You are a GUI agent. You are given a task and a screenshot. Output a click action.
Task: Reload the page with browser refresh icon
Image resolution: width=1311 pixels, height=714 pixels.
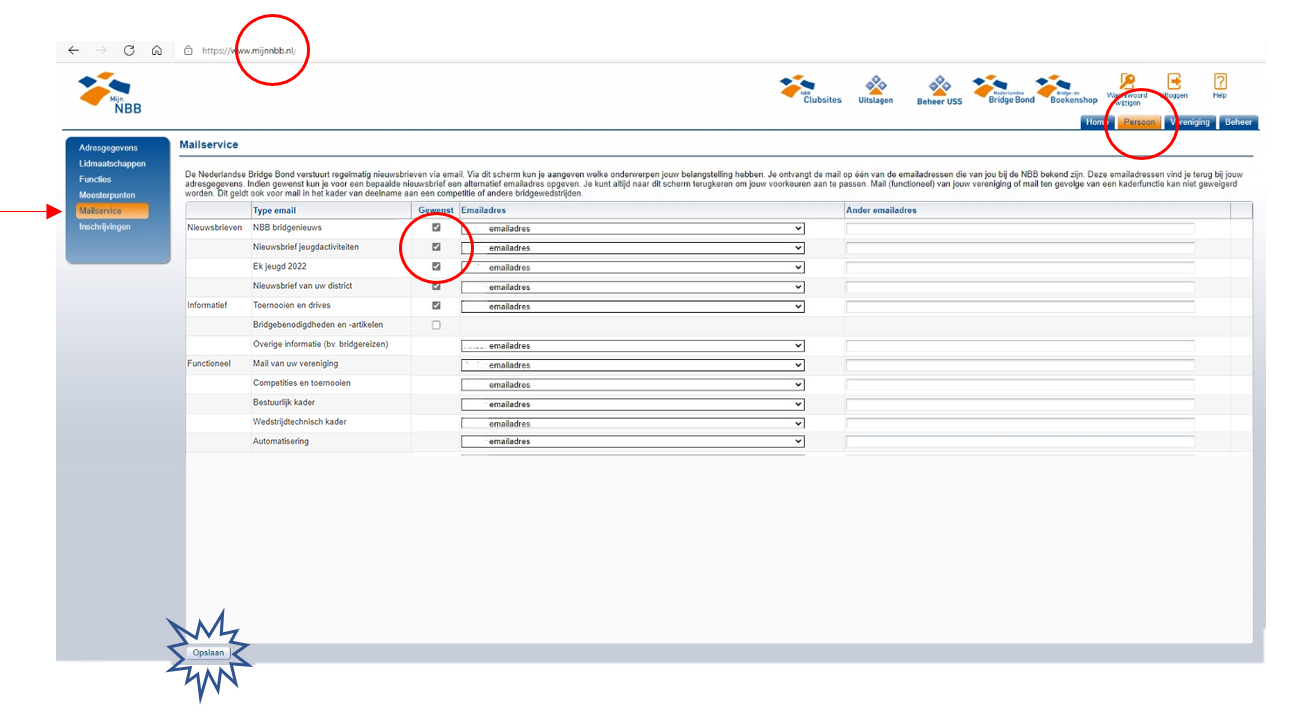point(129,50)
